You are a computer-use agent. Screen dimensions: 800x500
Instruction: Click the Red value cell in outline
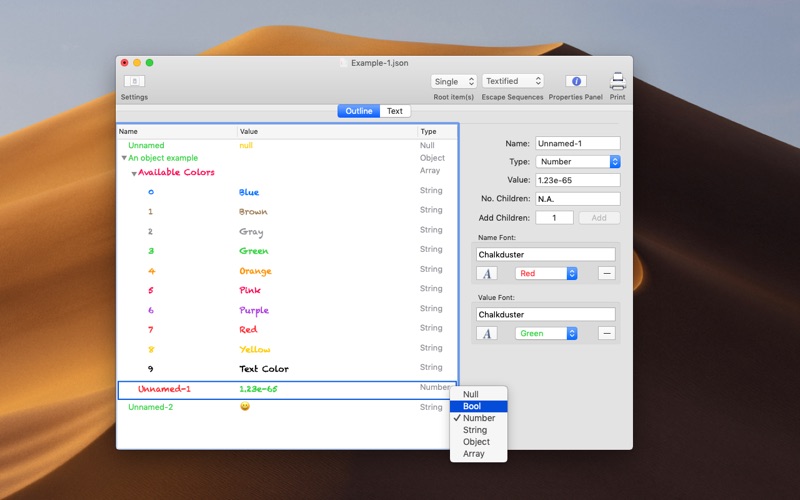click(248, 330)
